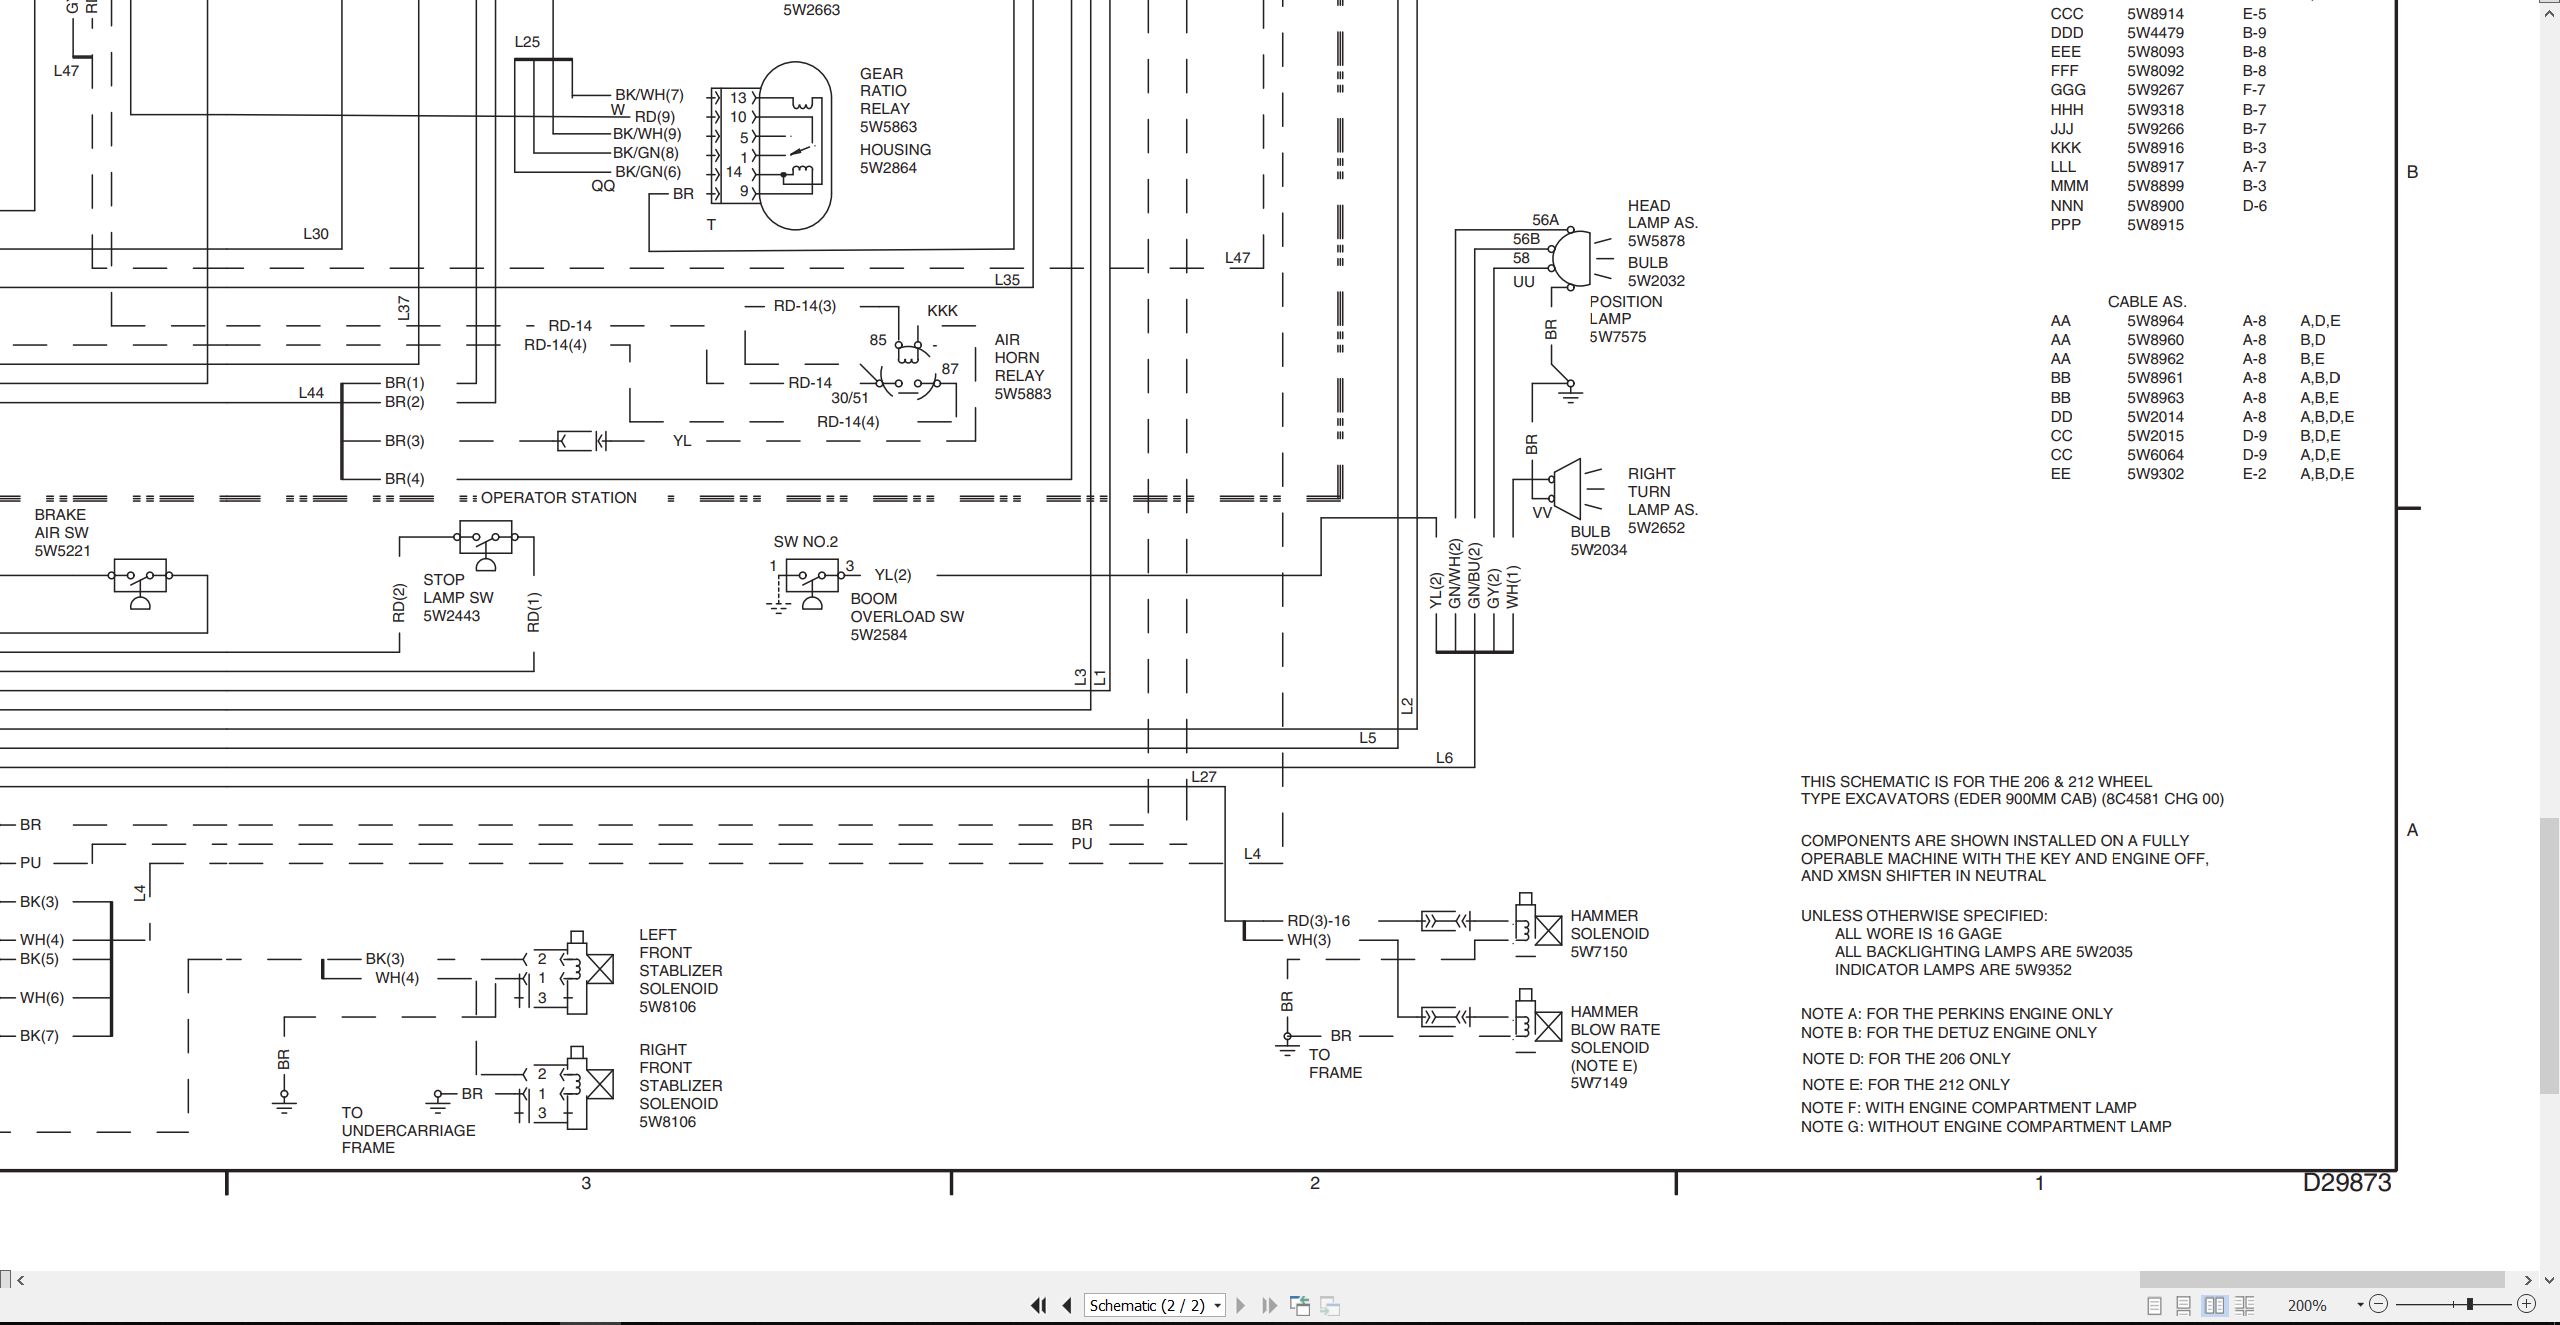Viewport: 2560px width, 1325px height.
Task: Go to the next page
Action: pos(1241,1305)
